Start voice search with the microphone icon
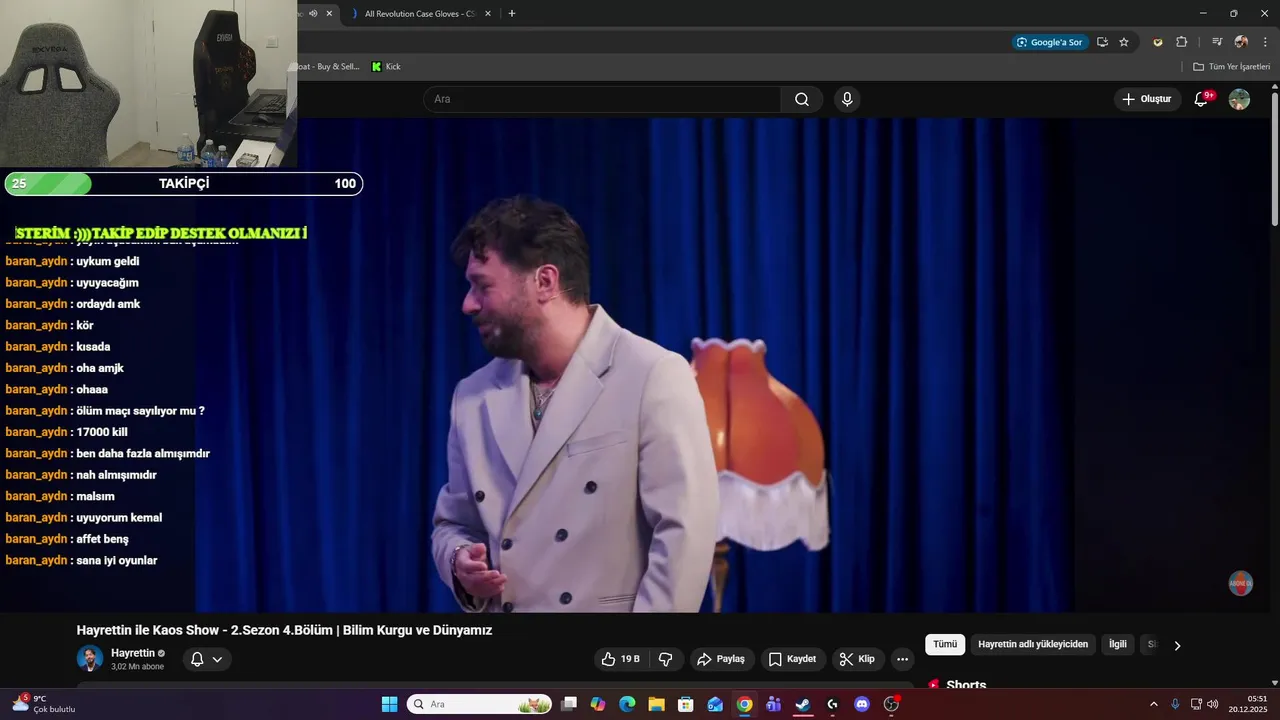1280x720 pixels. 847,99
